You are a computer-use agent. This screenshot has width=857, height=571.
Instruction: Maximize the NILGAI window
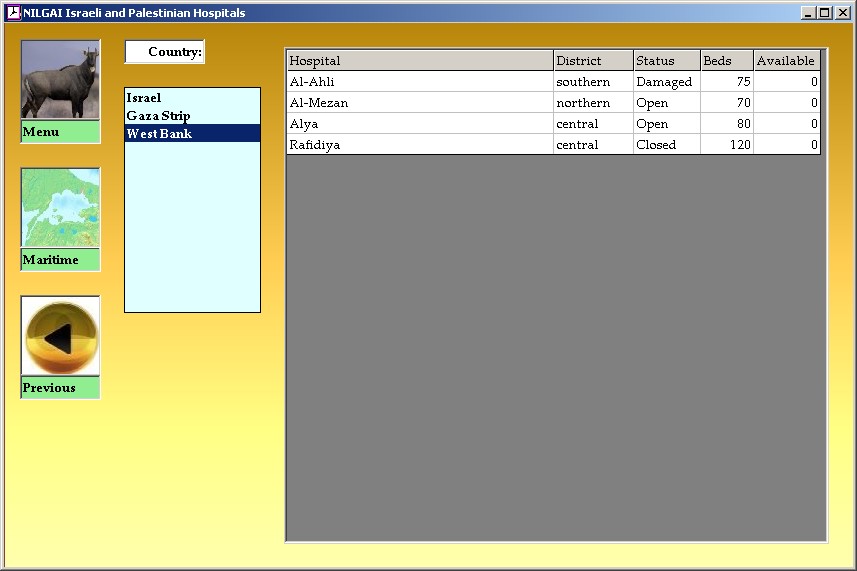point(824,13)
